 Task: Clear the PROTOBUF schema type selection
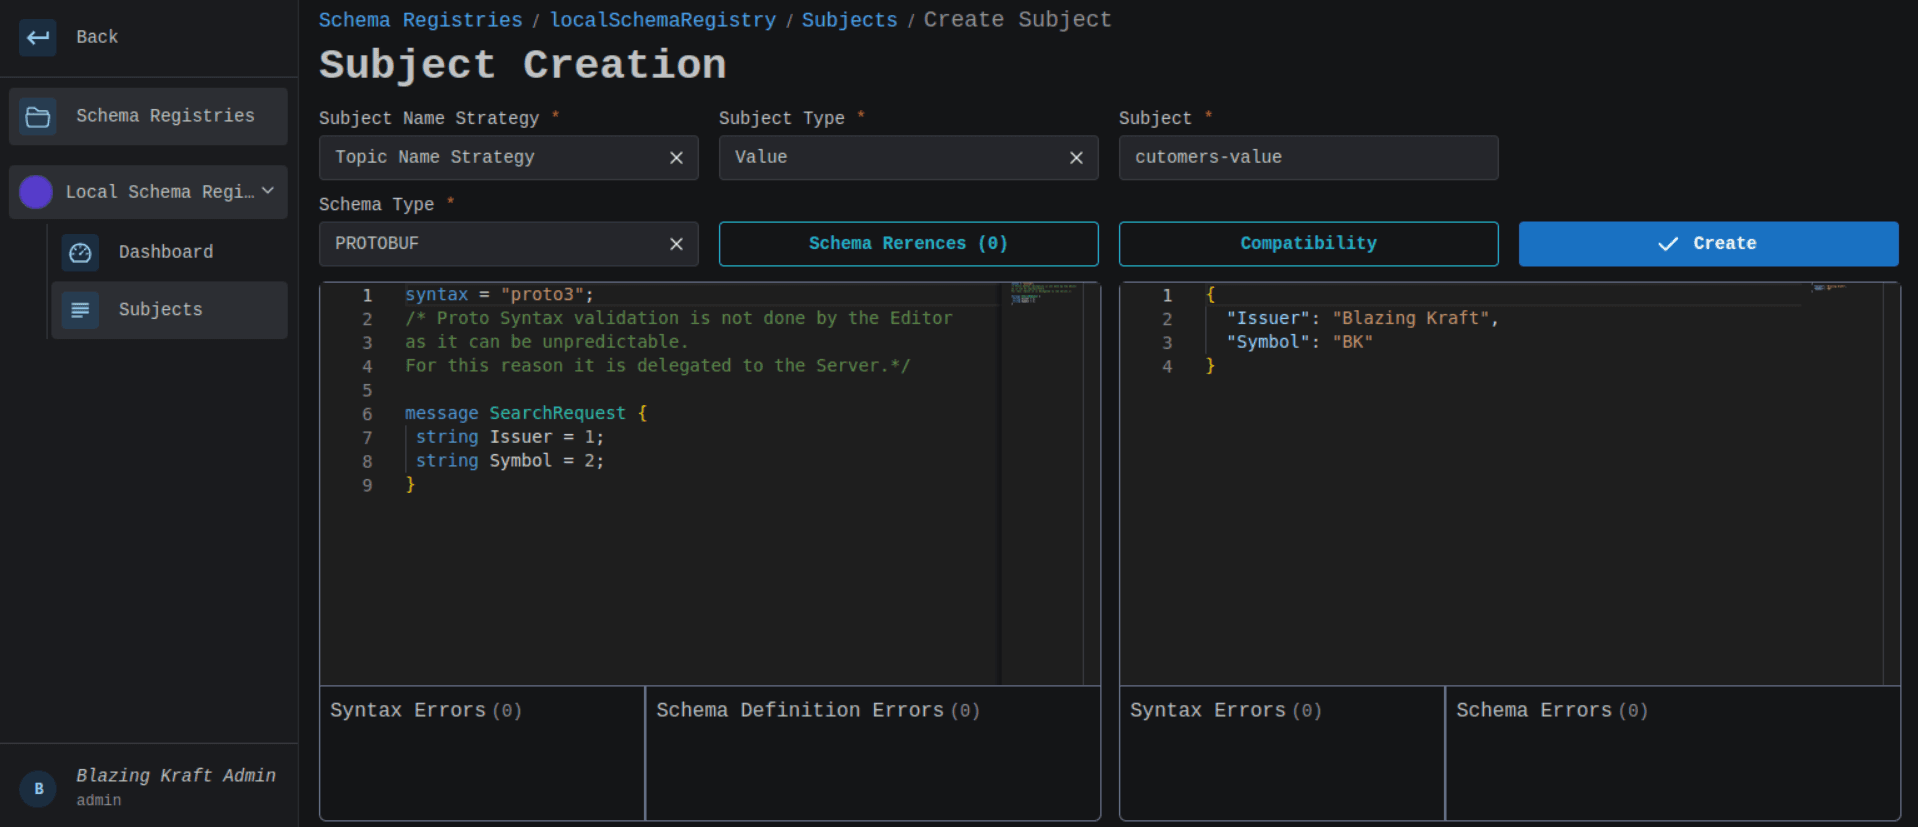pyautogui.click(x=676, y=244)
